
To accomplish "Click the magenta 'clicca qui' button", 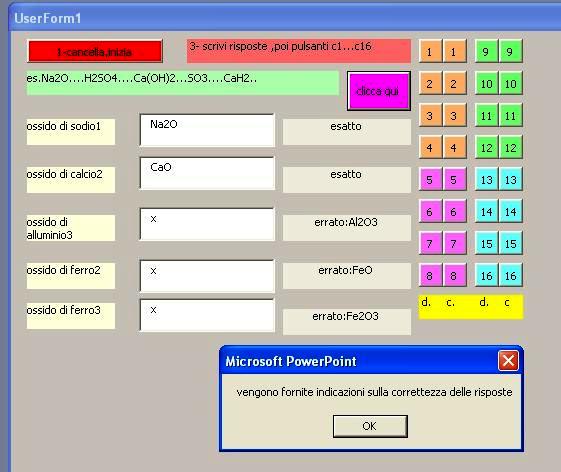I will coord(379,91).
